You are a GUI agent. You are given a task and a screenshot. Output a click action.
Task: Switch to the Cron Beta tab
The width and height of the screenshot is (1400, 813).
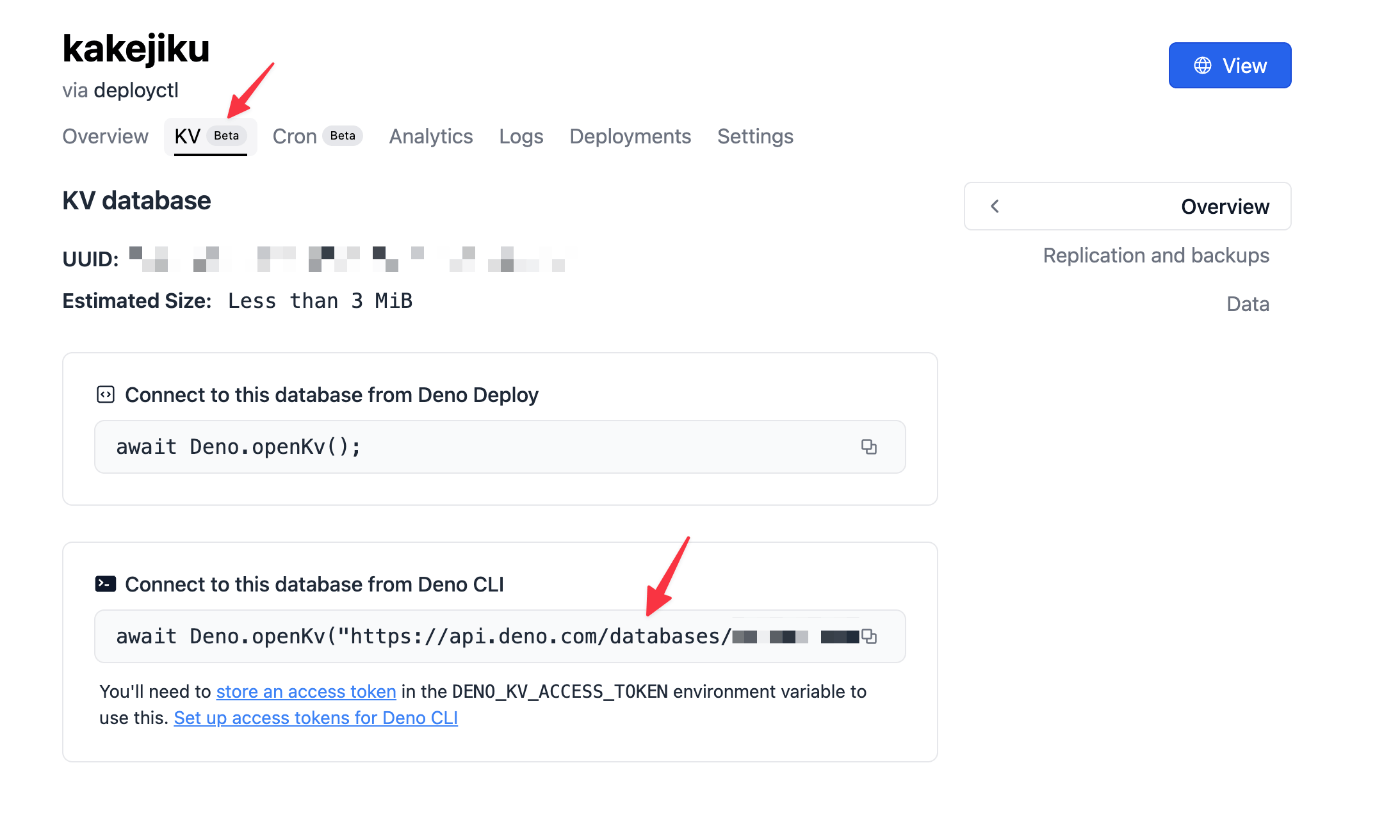[317, 136]
